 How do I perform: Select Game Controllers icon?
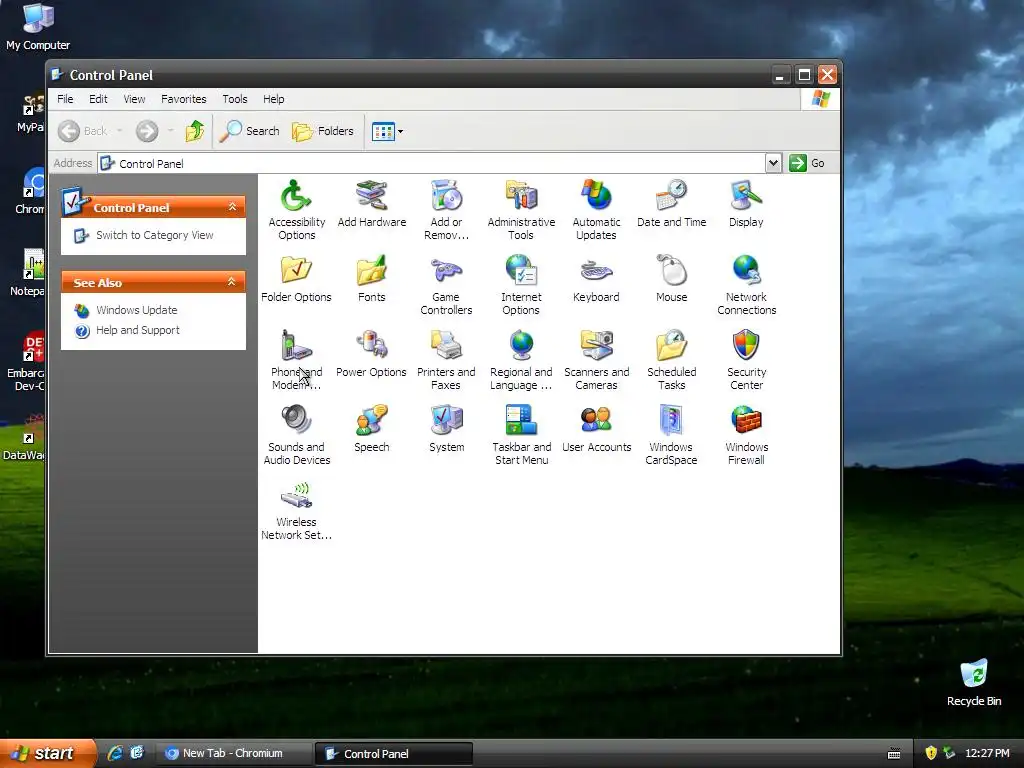click(447, 285)
